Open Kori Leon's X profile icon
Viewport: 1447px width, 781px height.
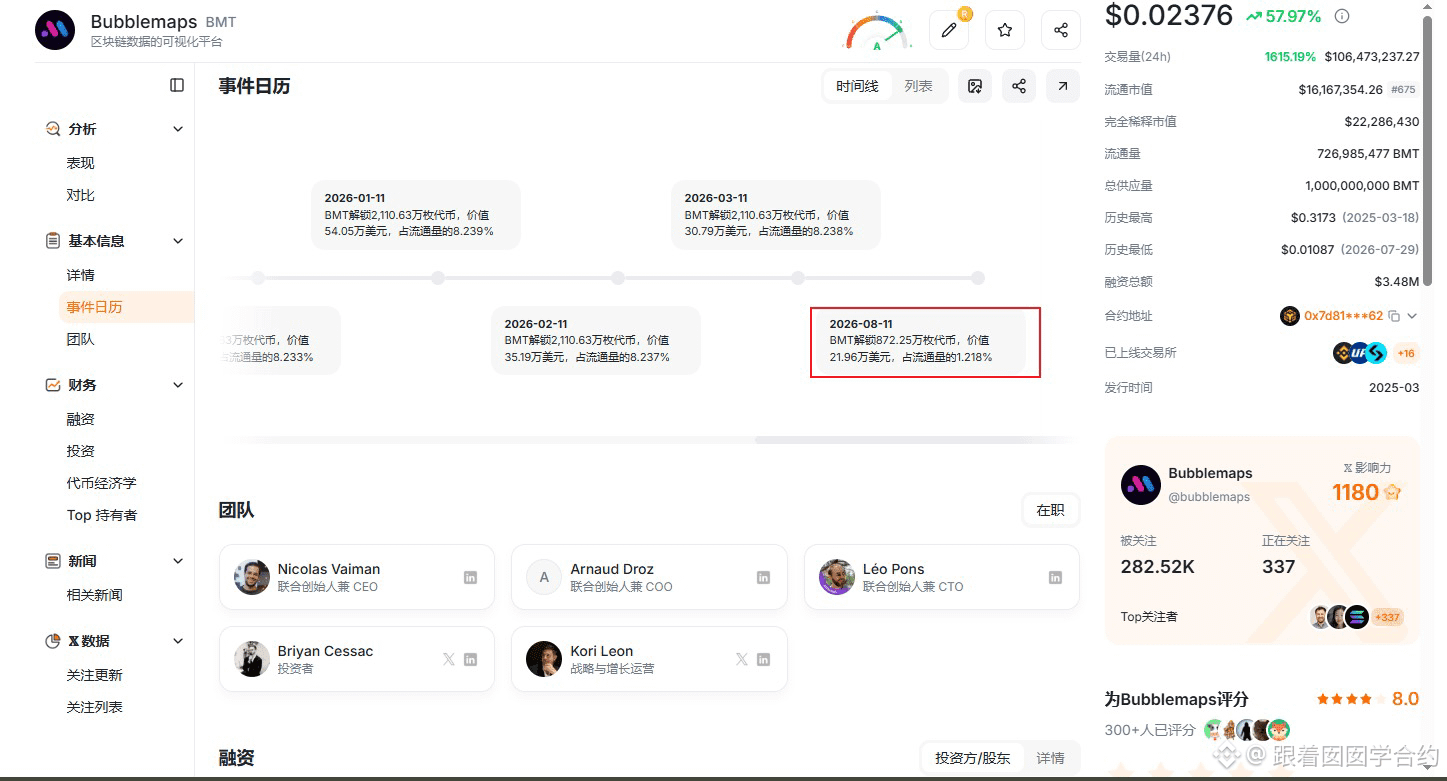(741, 660)
